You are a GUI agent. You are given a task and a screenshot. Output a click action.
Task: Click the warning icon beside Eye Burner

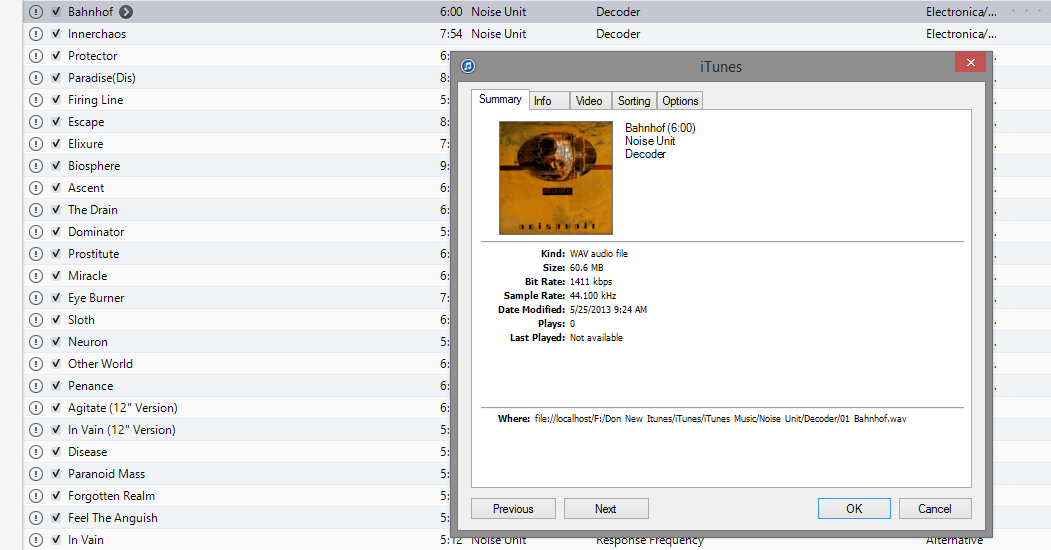pyautogui.click(x=36, y=298)
